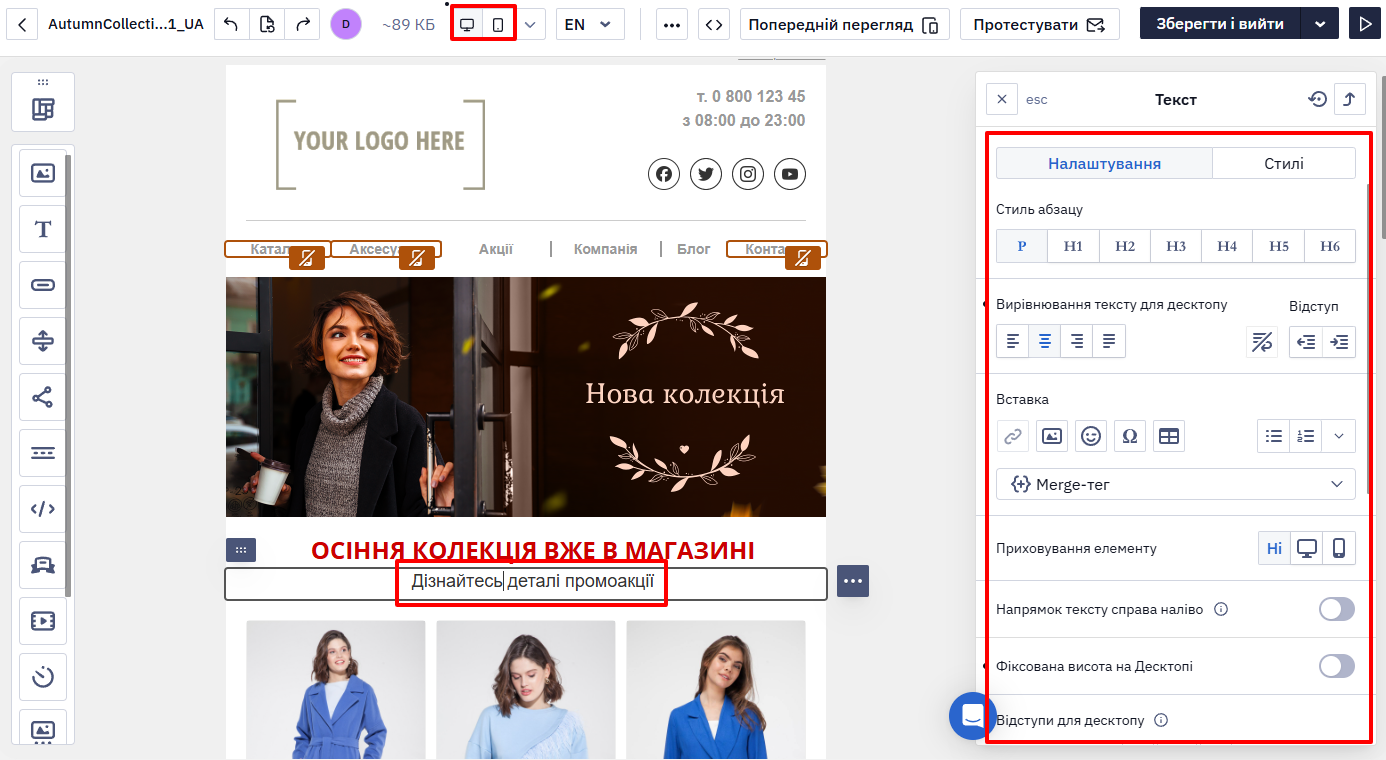This screenshot has width=1386, height=760.
Task: Align text right
Action: 1077,341
